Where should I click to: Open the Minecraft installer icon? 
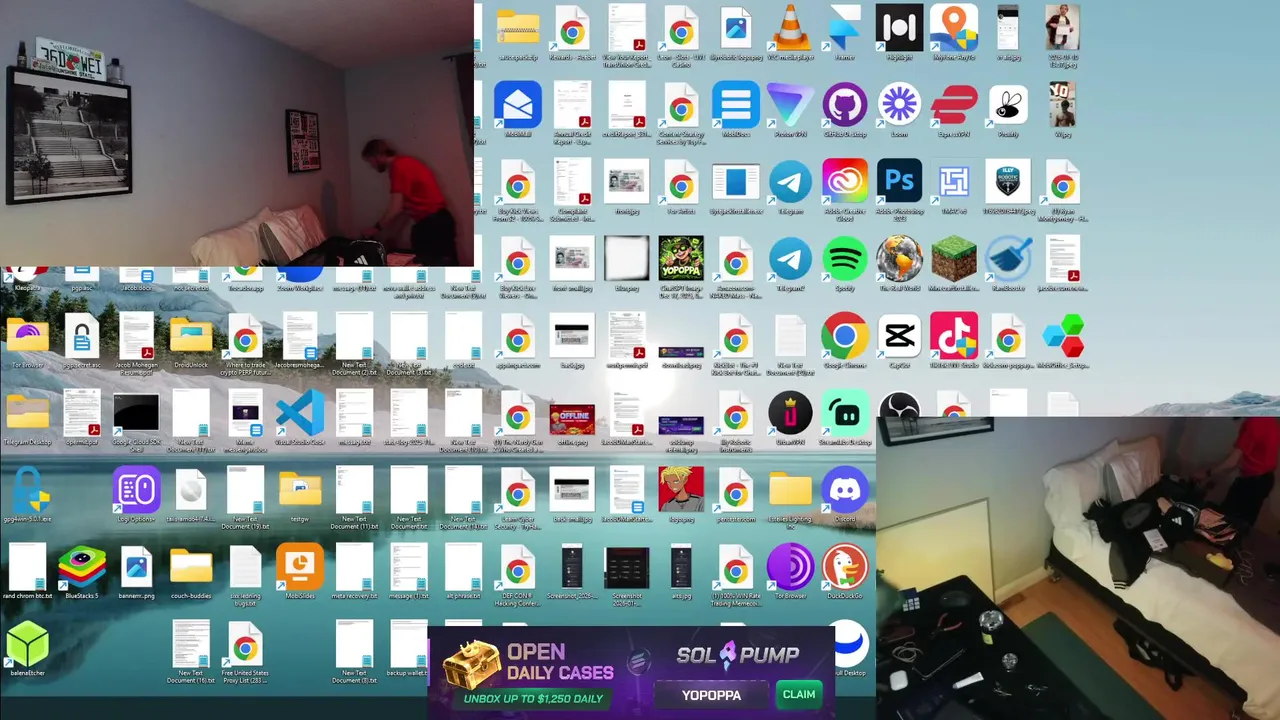(x=953, y=259)
